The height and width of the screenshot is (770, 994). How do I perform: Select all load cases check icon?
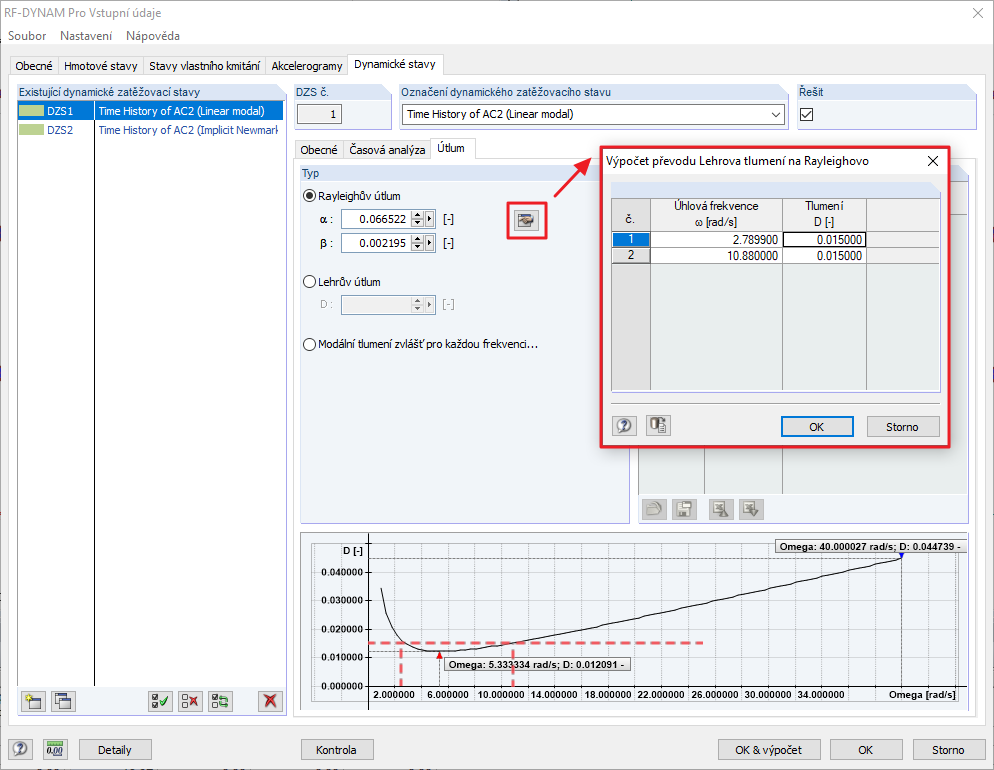pyautogui.click(x=160, y=701)
